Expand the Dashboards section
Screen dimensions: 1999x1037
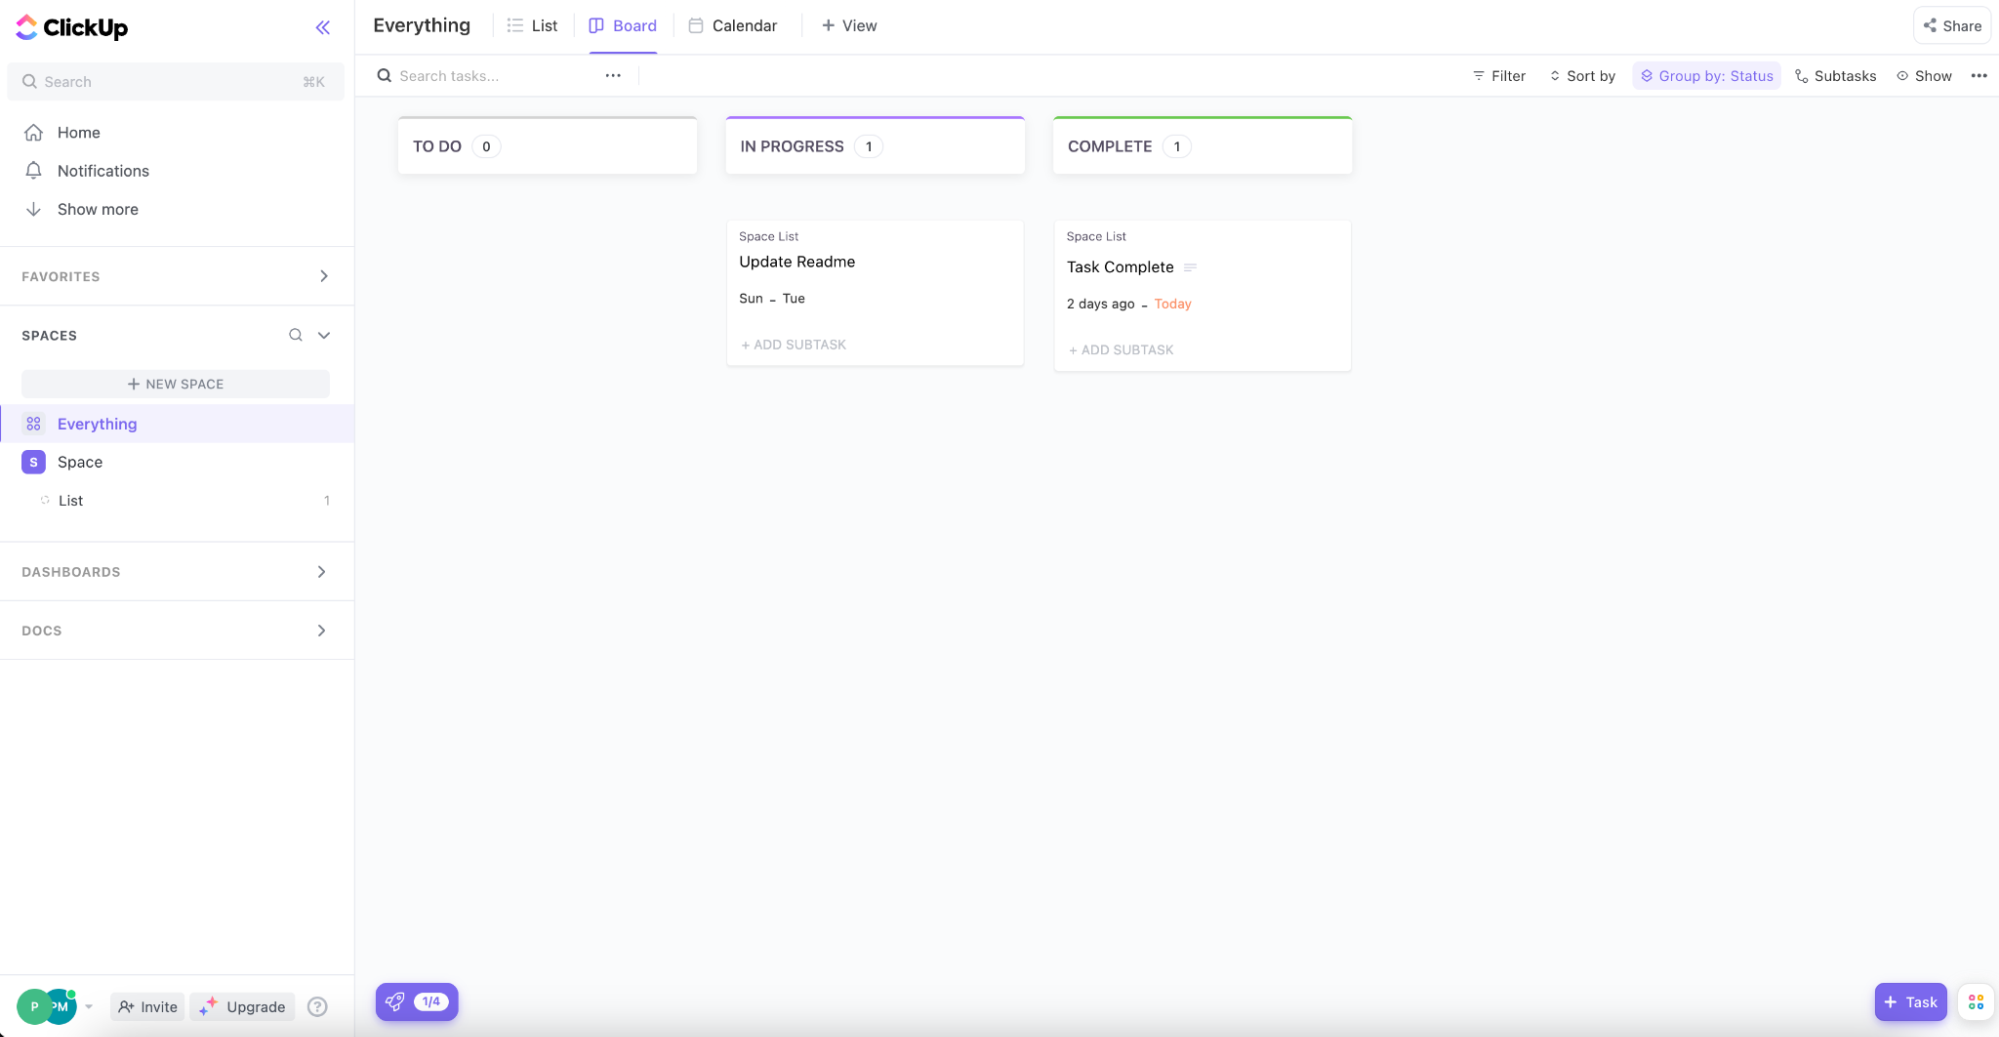pyautogui.click(x=321, y=571)
